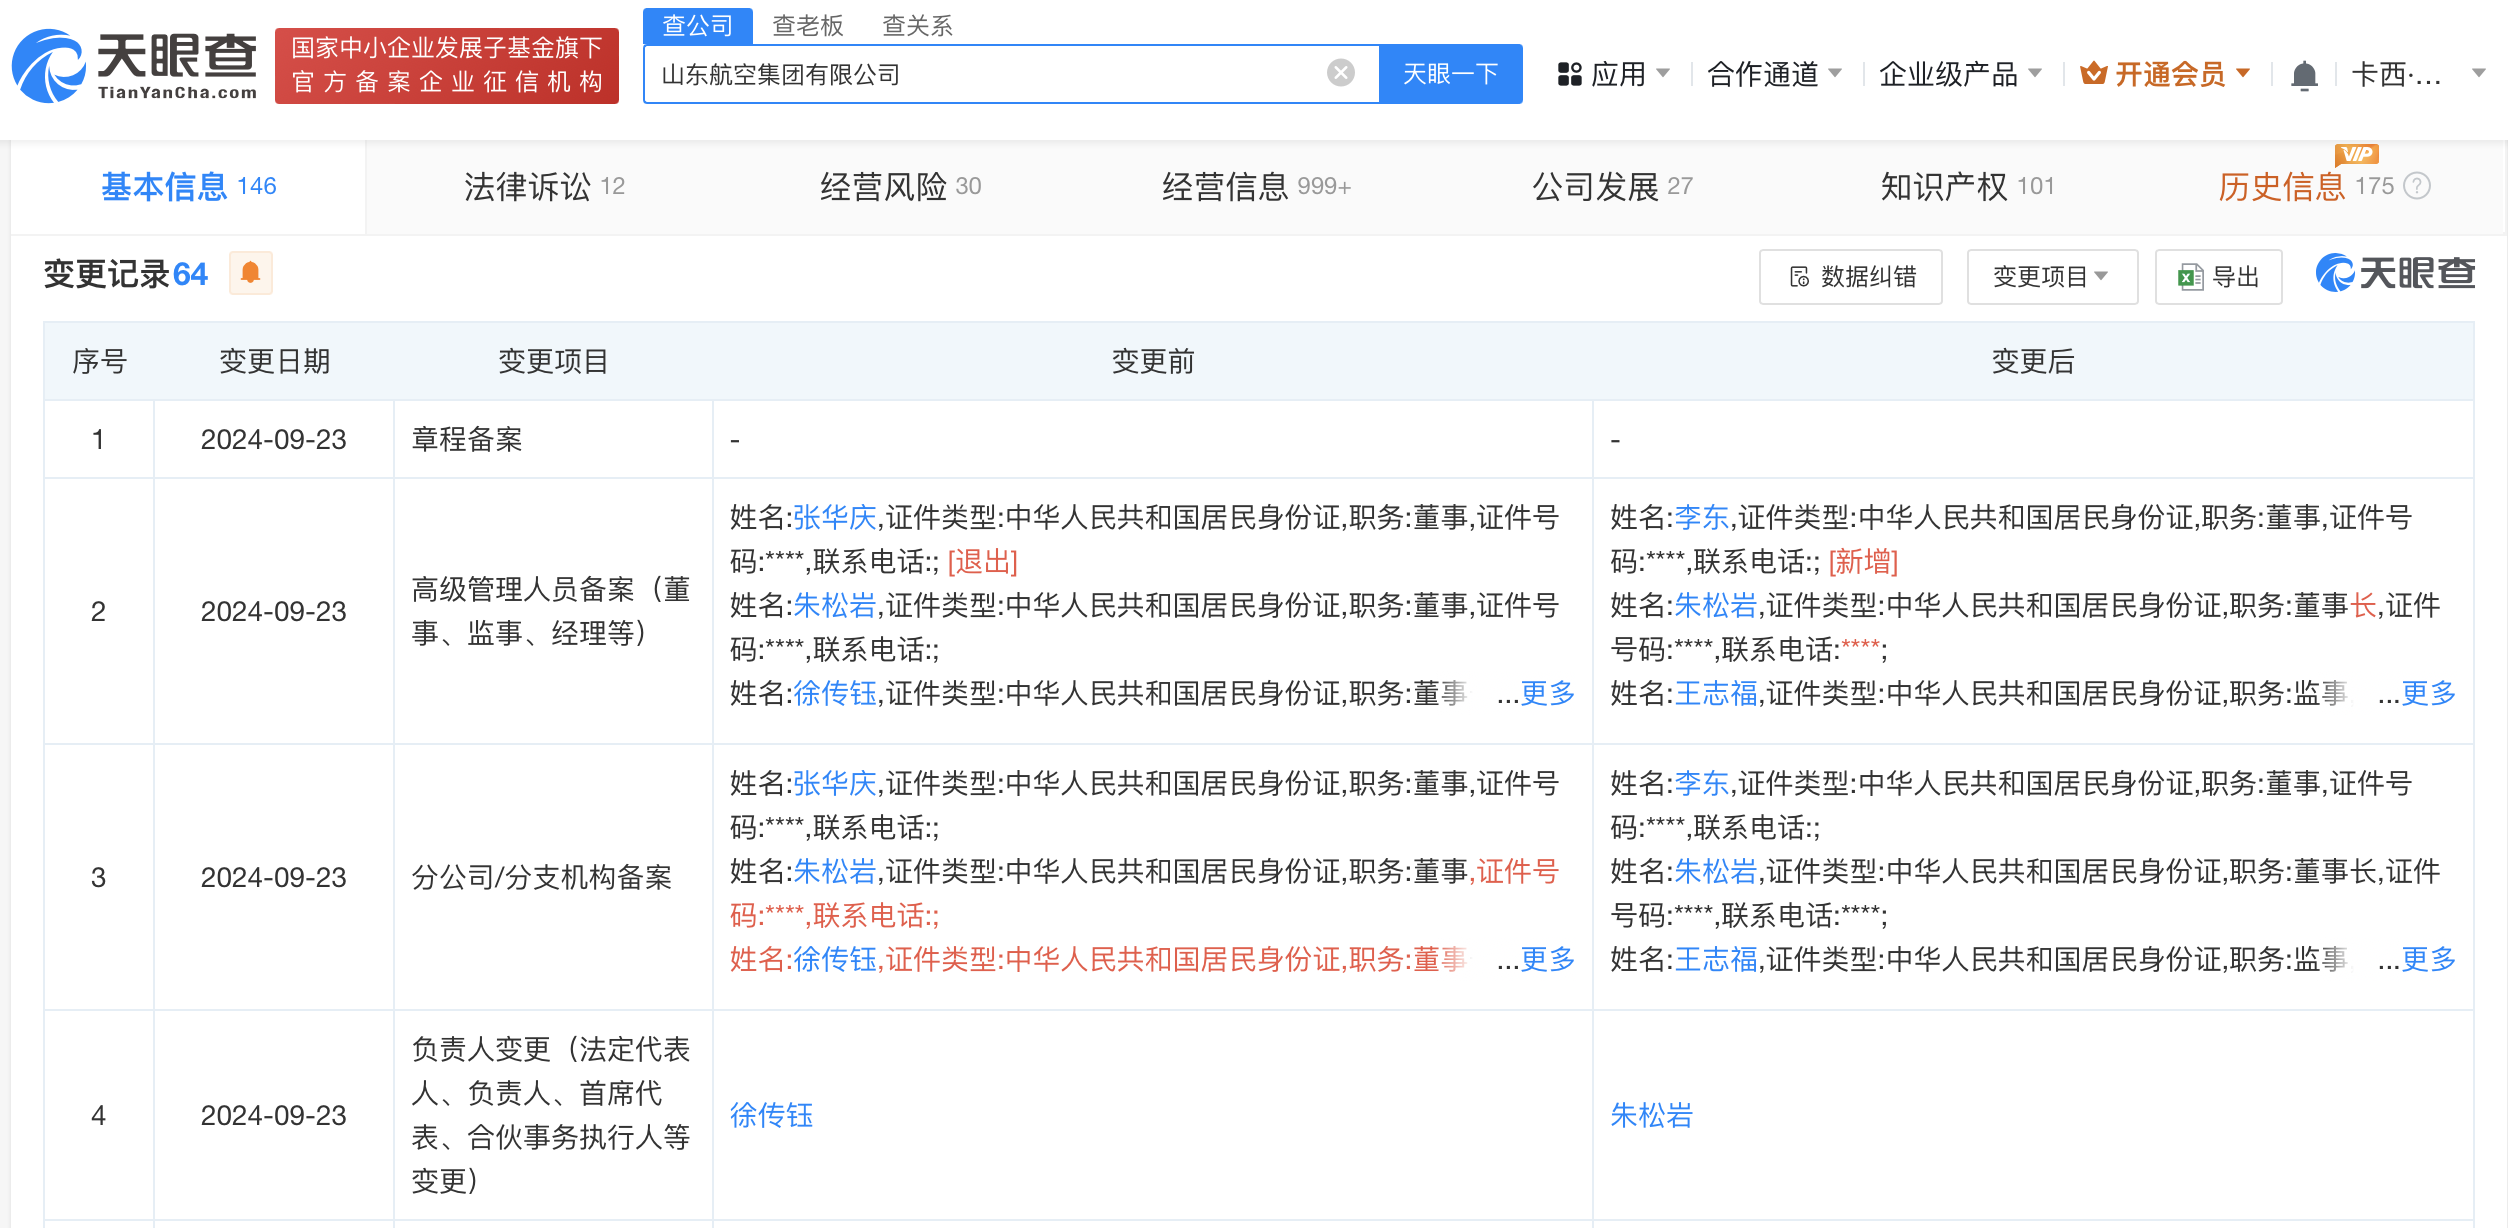Select 负责人变更 change item cell
This screenshot has width=2508, height=1228.
click(553, 1115)
